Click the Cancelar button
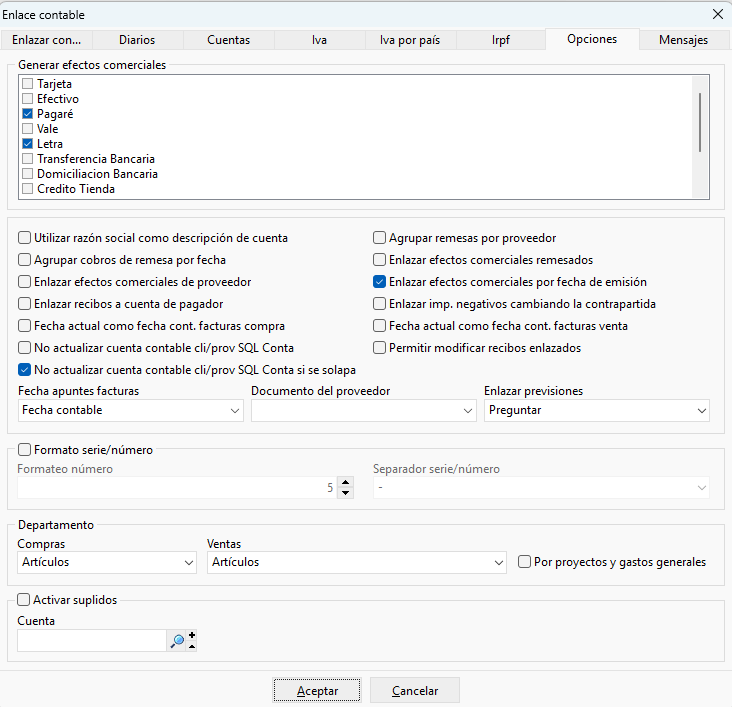This screenshot has width=732, height=707. [x=415, y=690]
